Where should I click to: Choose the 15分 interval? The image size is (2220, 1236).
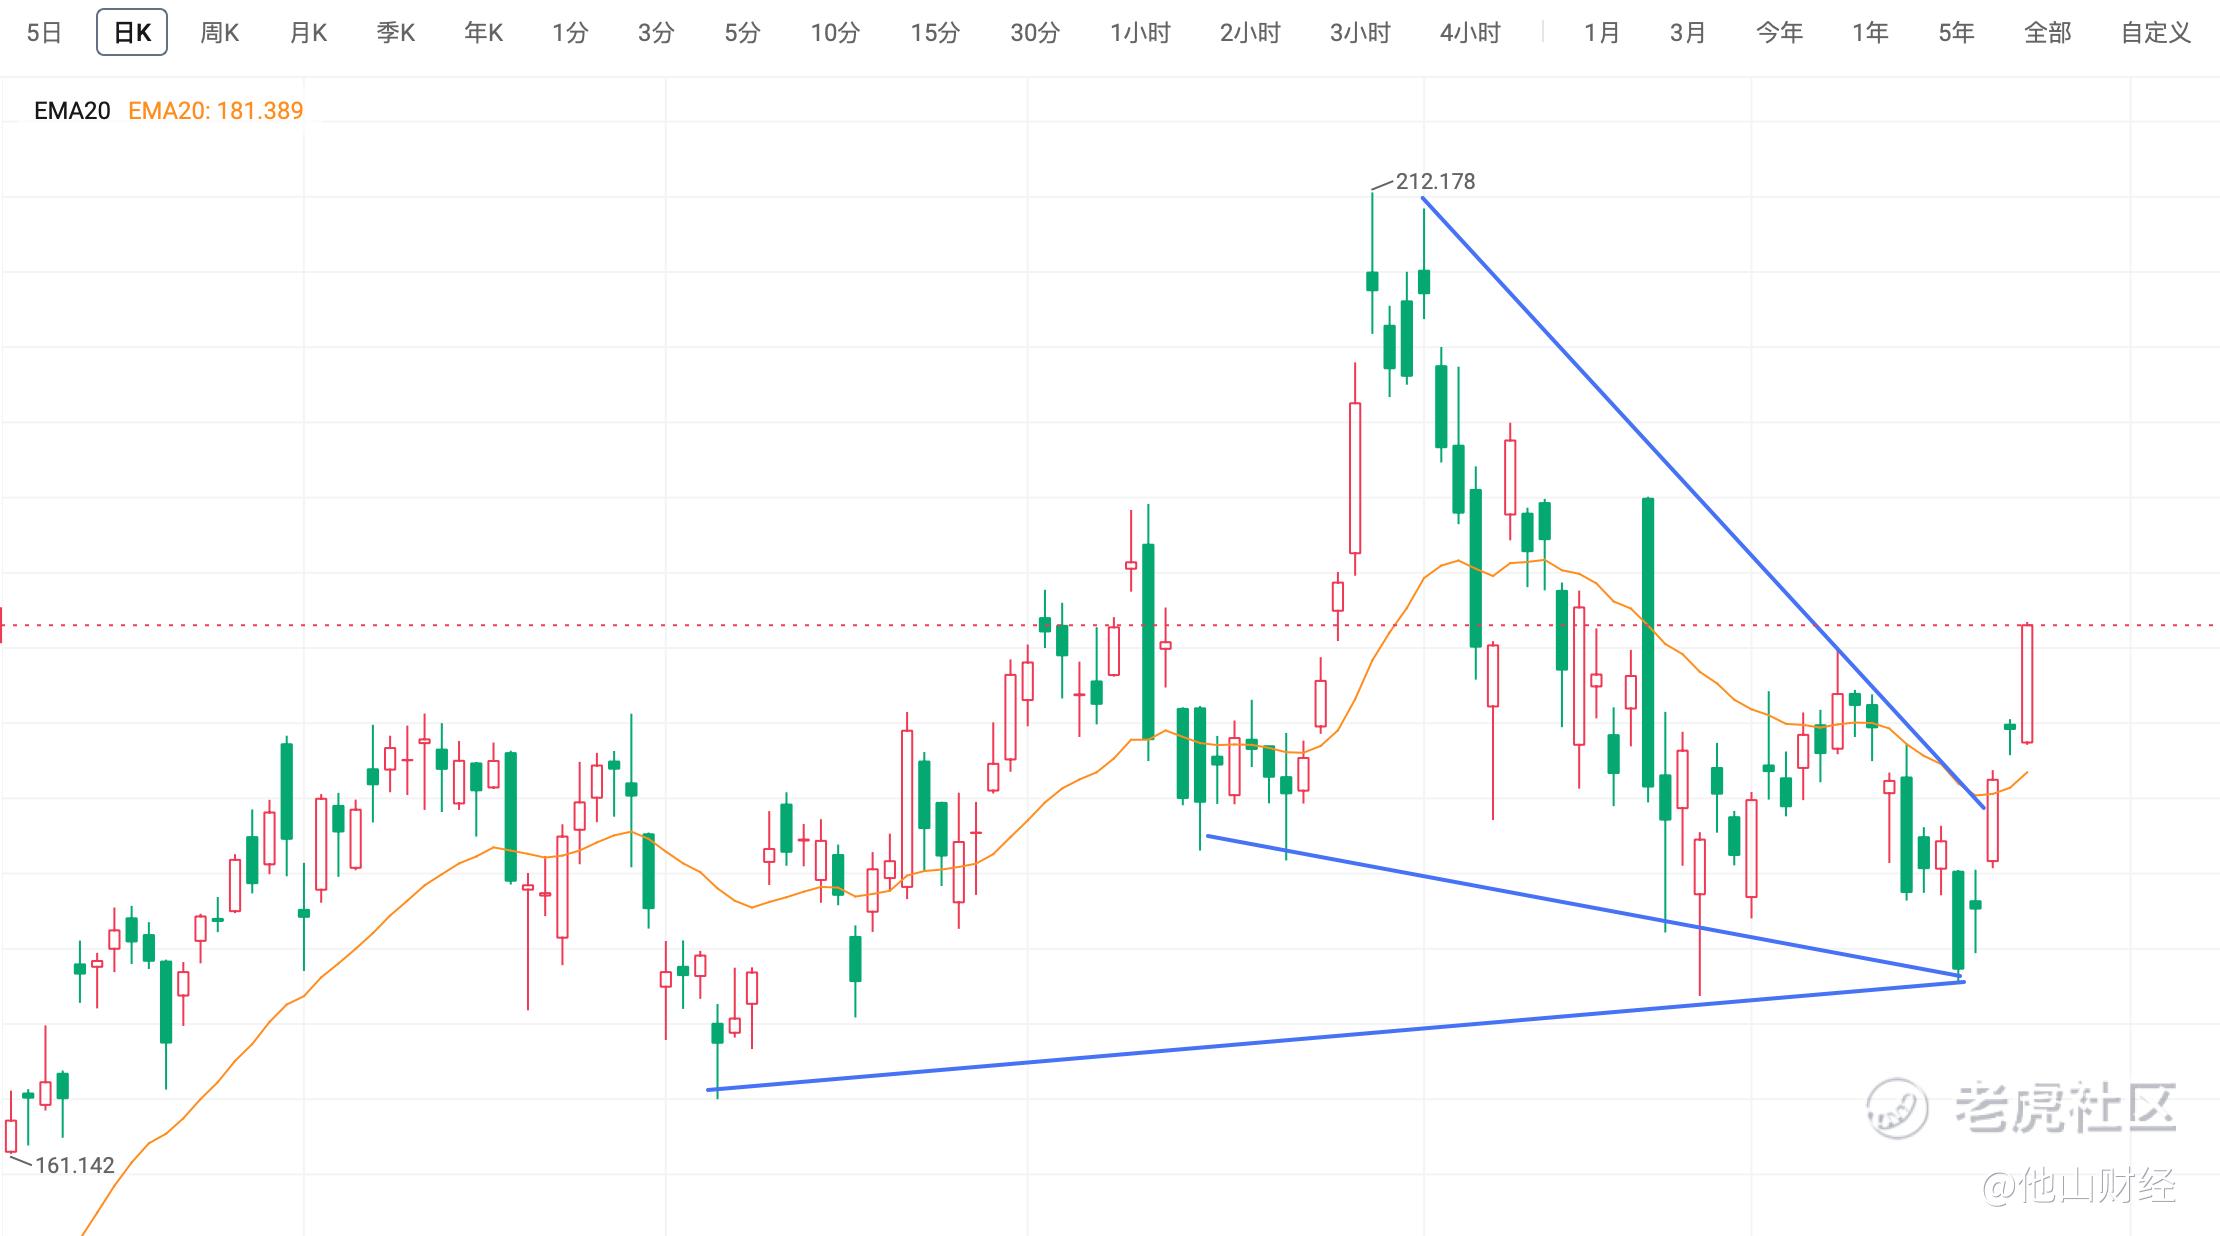(x=934, y=33)
